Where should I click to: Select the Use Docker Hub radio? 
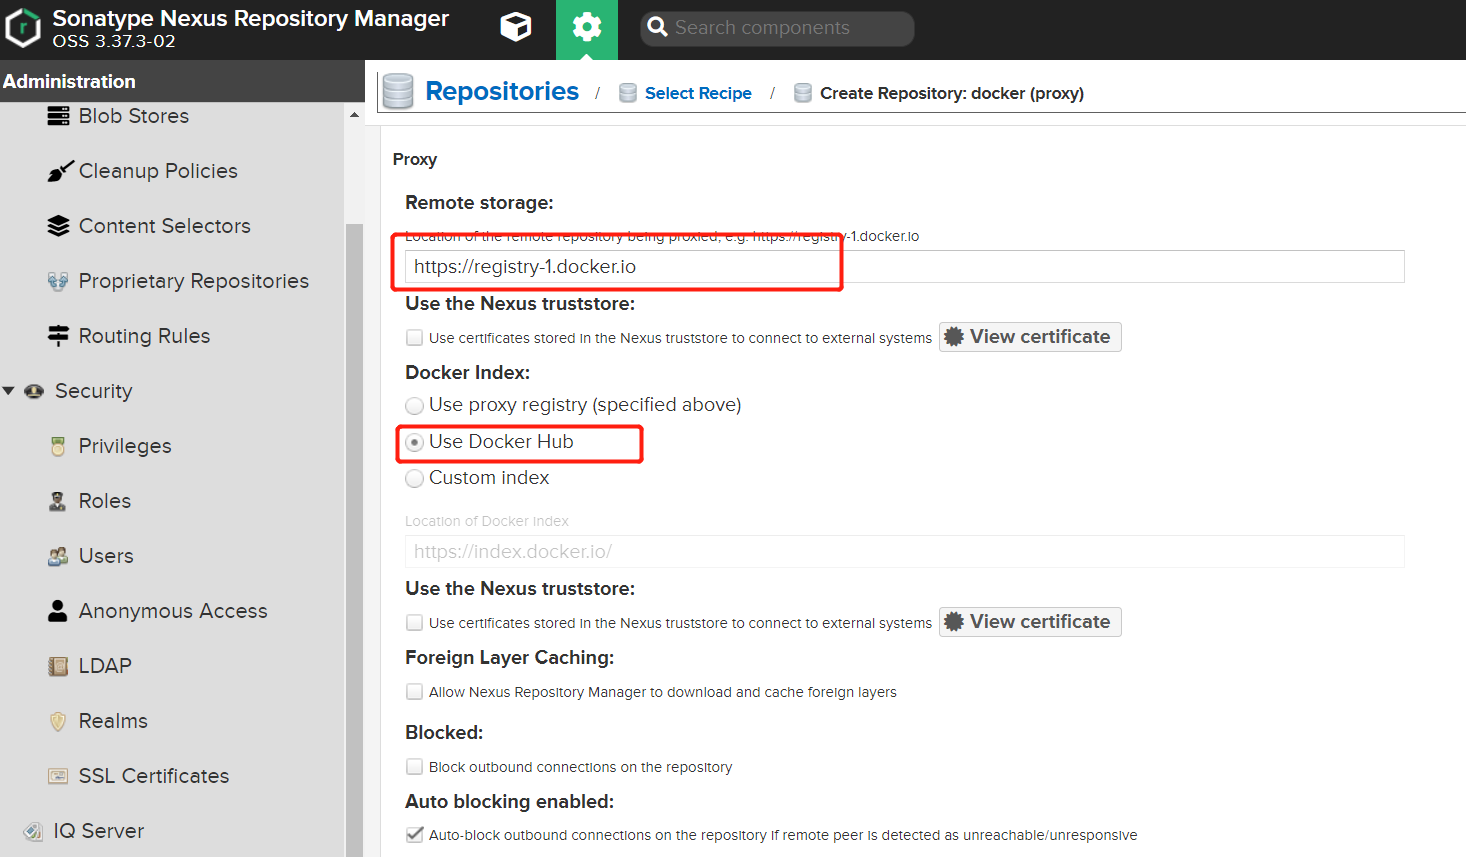414,442
